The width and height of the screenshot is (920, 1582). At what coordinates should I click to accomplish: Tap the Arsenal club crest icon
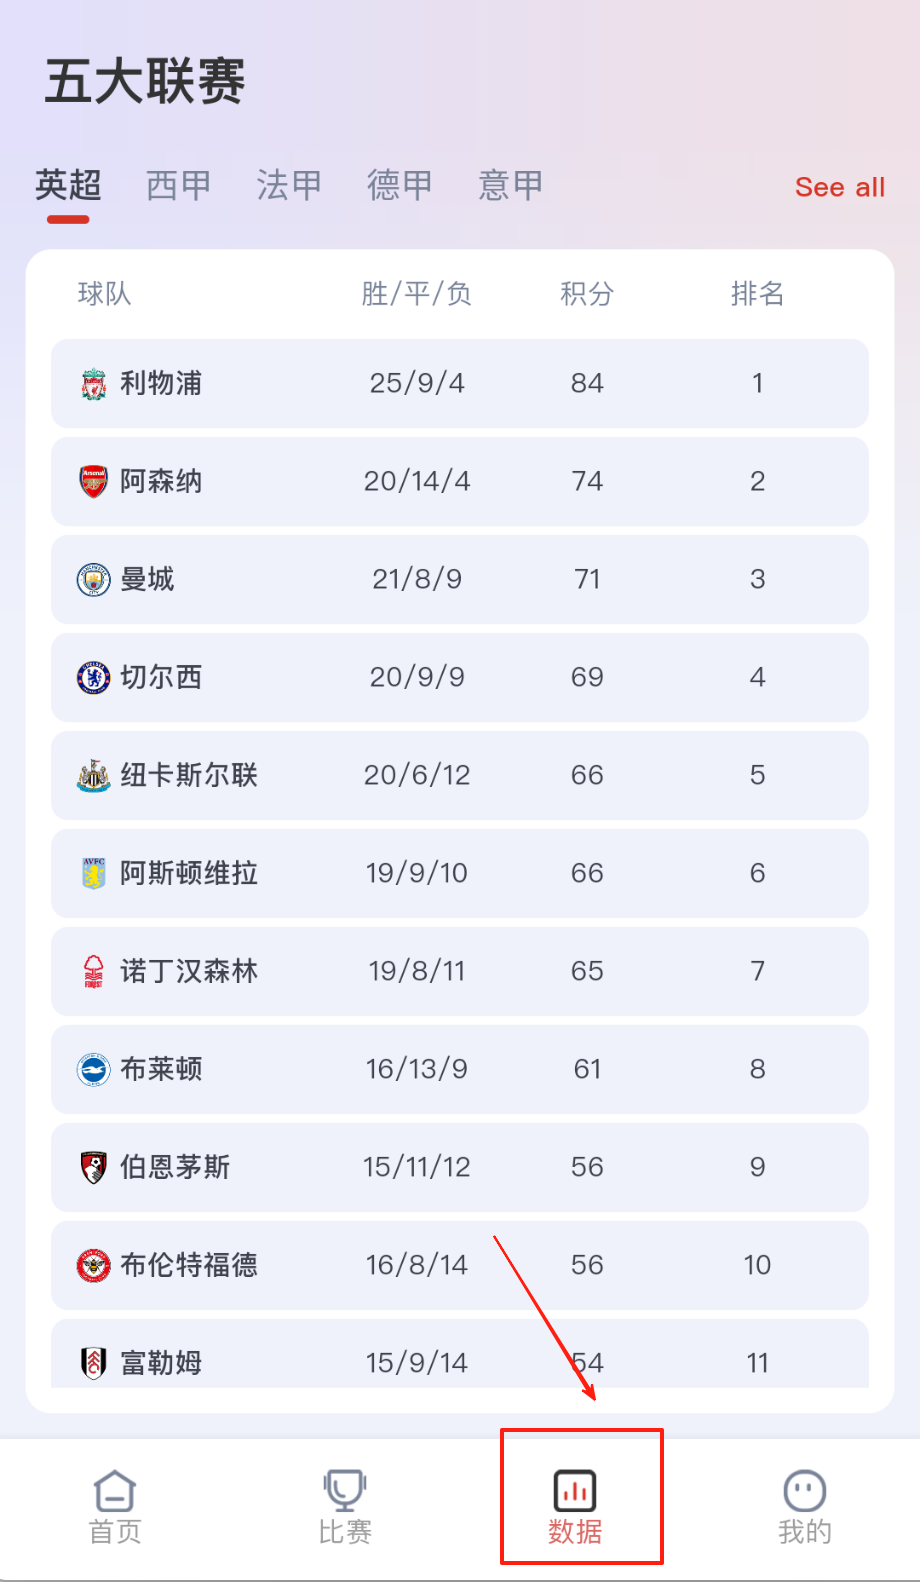(x=94, y=482)
